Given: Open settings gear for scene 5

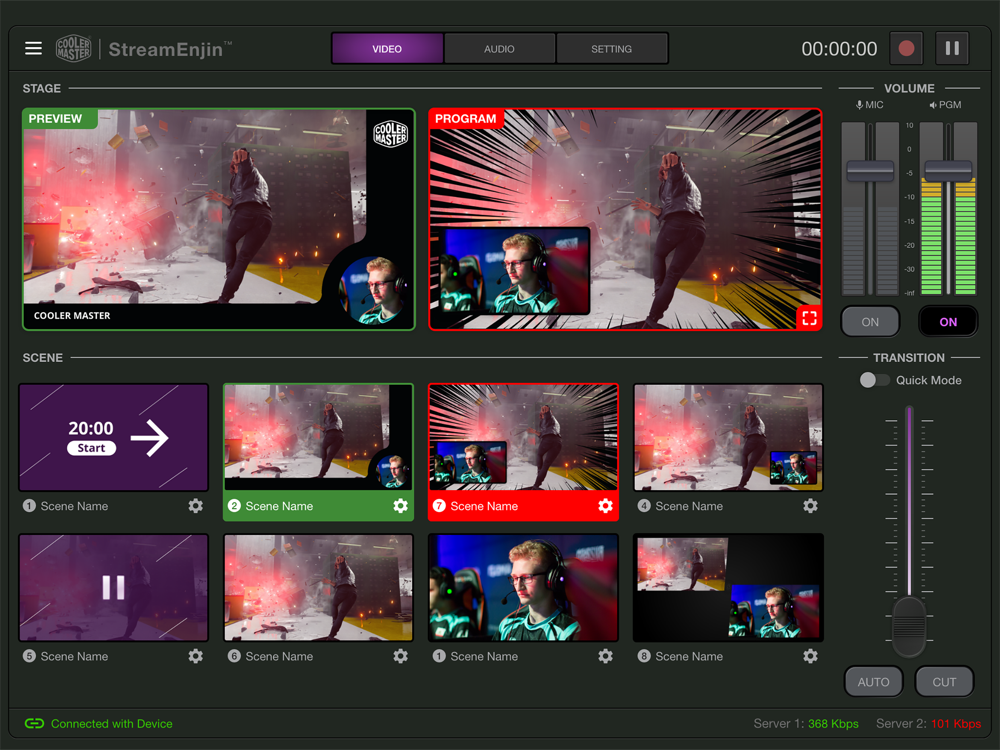Looking at the screenshot, I should (196, 656).
